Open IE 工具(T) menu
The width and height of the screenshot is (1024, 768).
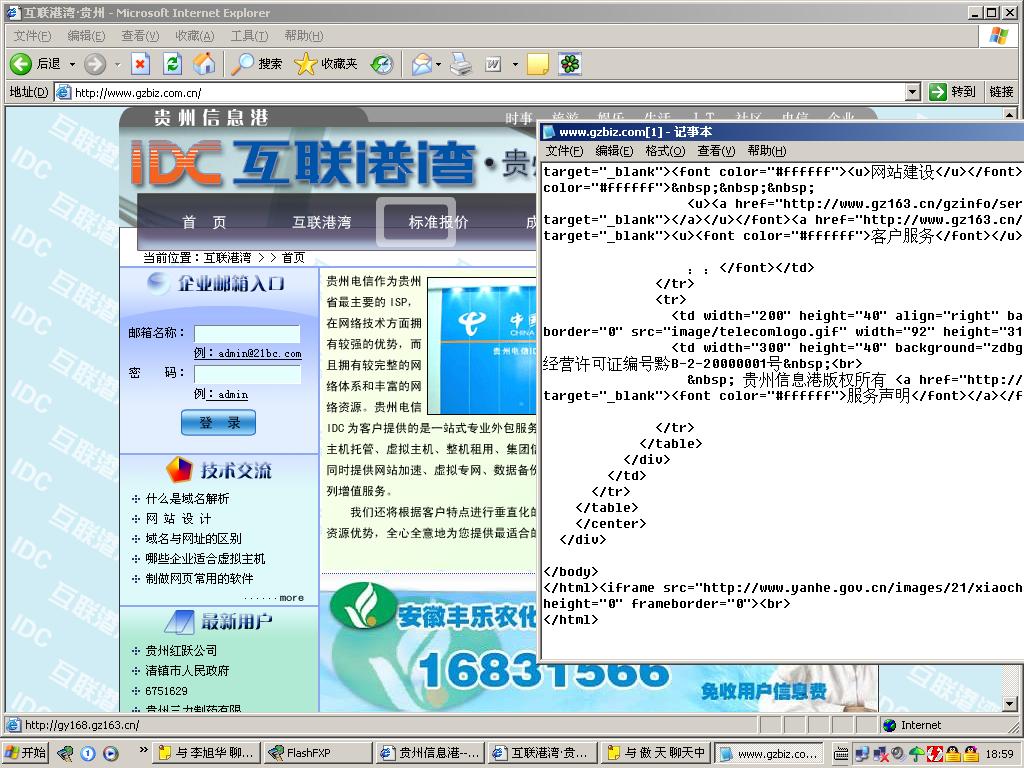coord(249,36)
